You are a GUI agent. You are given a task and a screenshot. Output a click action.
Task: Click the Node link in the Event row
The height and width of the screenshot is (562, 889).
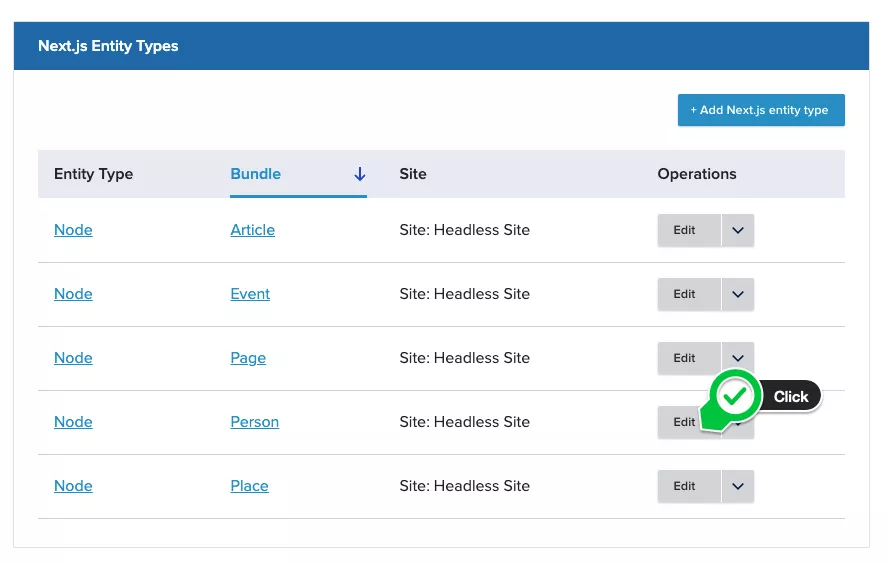click(73, 294)
